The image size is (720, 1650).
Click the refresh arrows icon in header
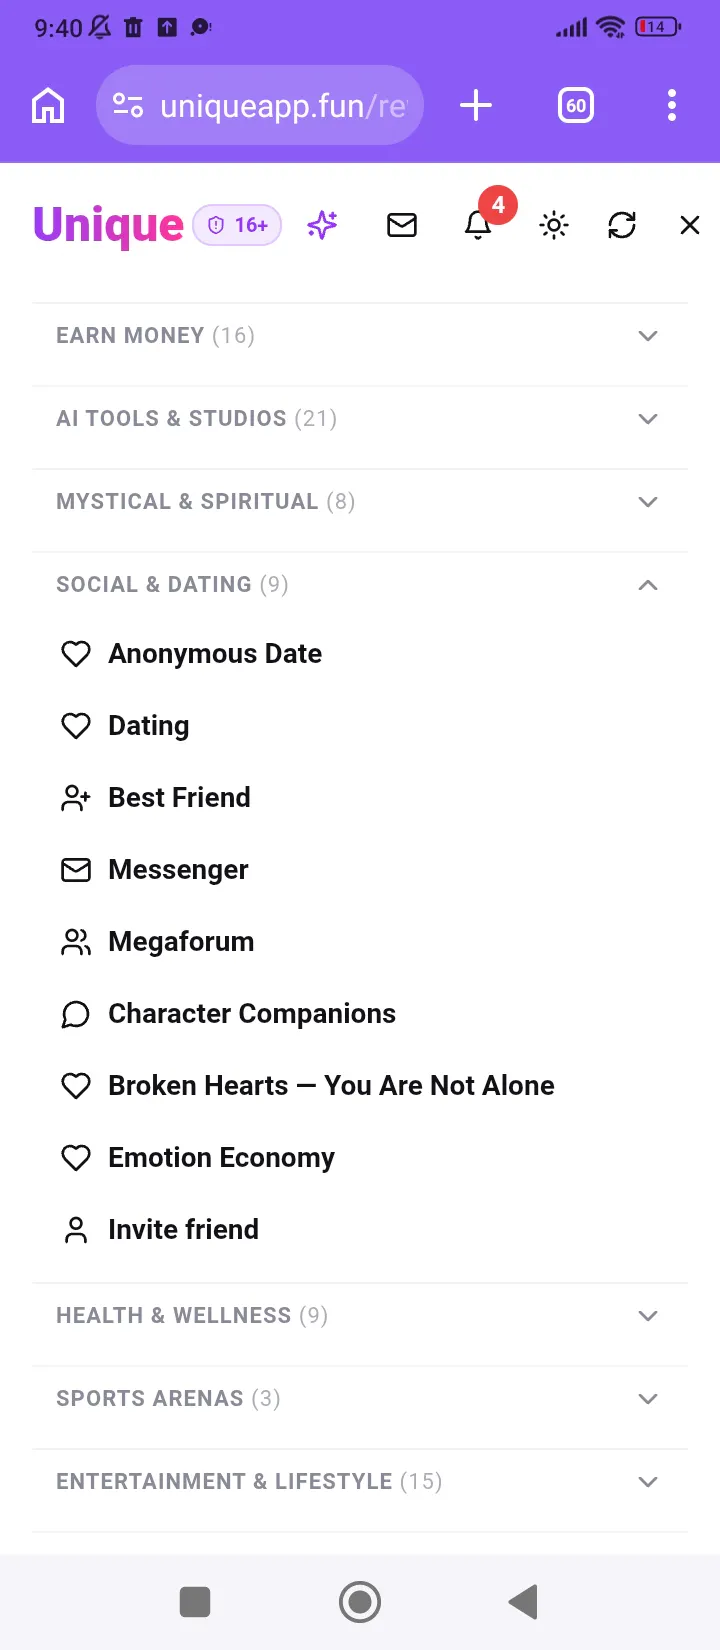[622, 225]
